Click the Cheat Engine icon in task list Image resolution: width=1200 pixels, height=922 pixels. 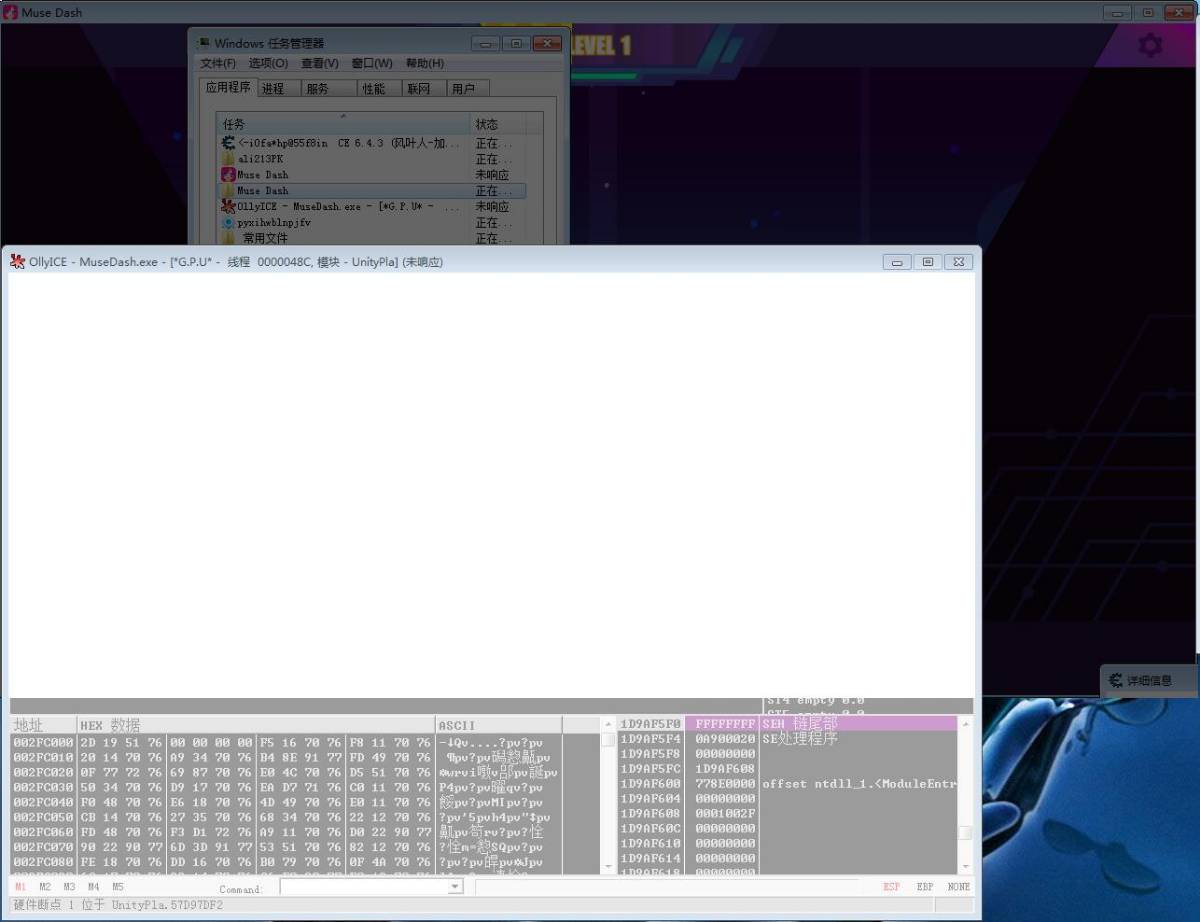pyautogui.click(x=228, y=143)
